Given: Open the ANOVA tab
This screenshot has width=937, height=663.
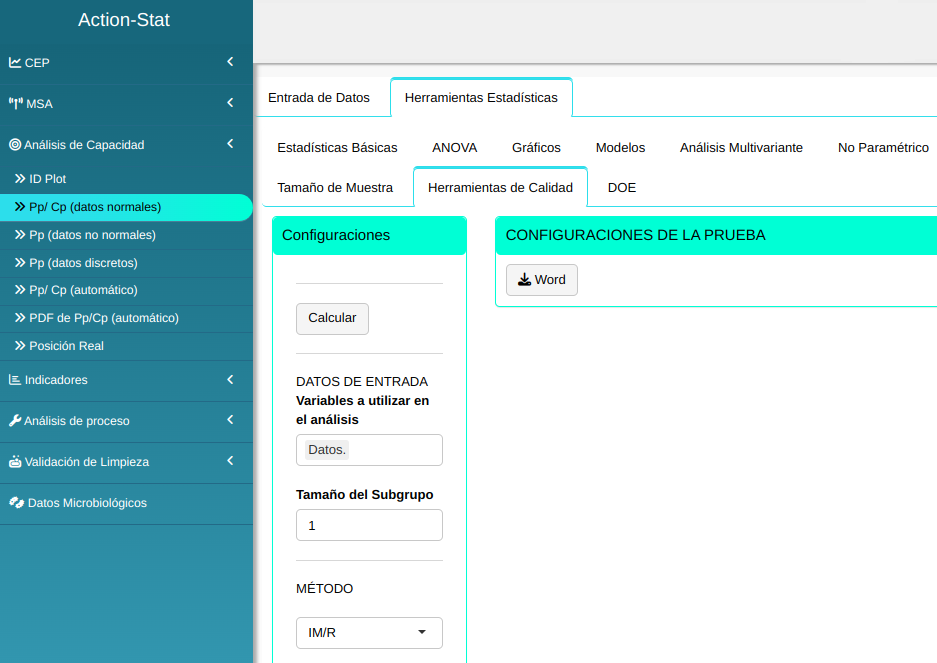Looking at the screenshot, I should click(x=454, y=148).
